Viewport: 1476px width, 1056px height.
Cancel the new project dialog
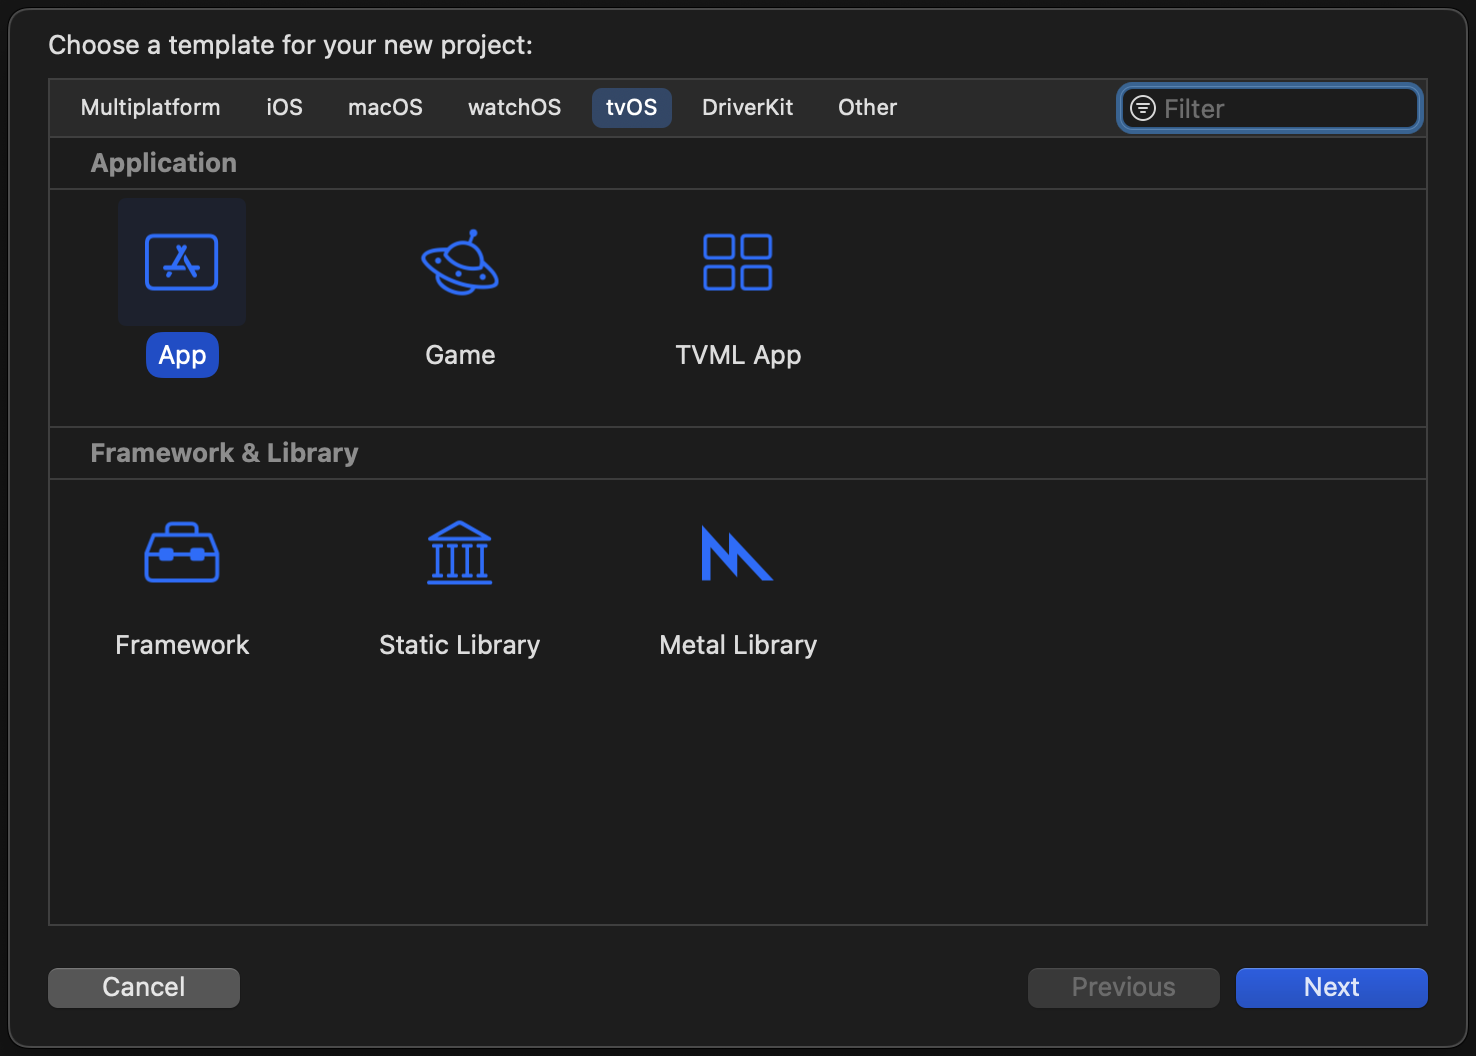pyautogui.click(x=144, y=987)
